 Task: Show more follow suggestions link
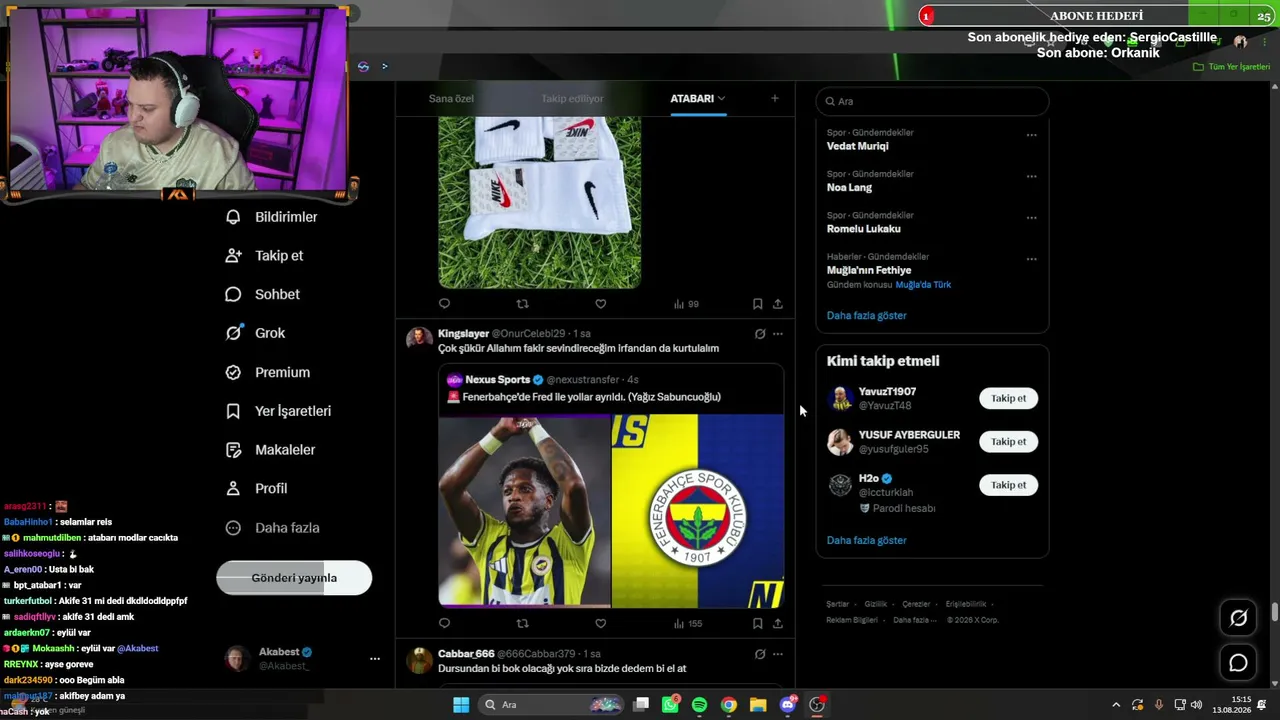click(866, 541)
